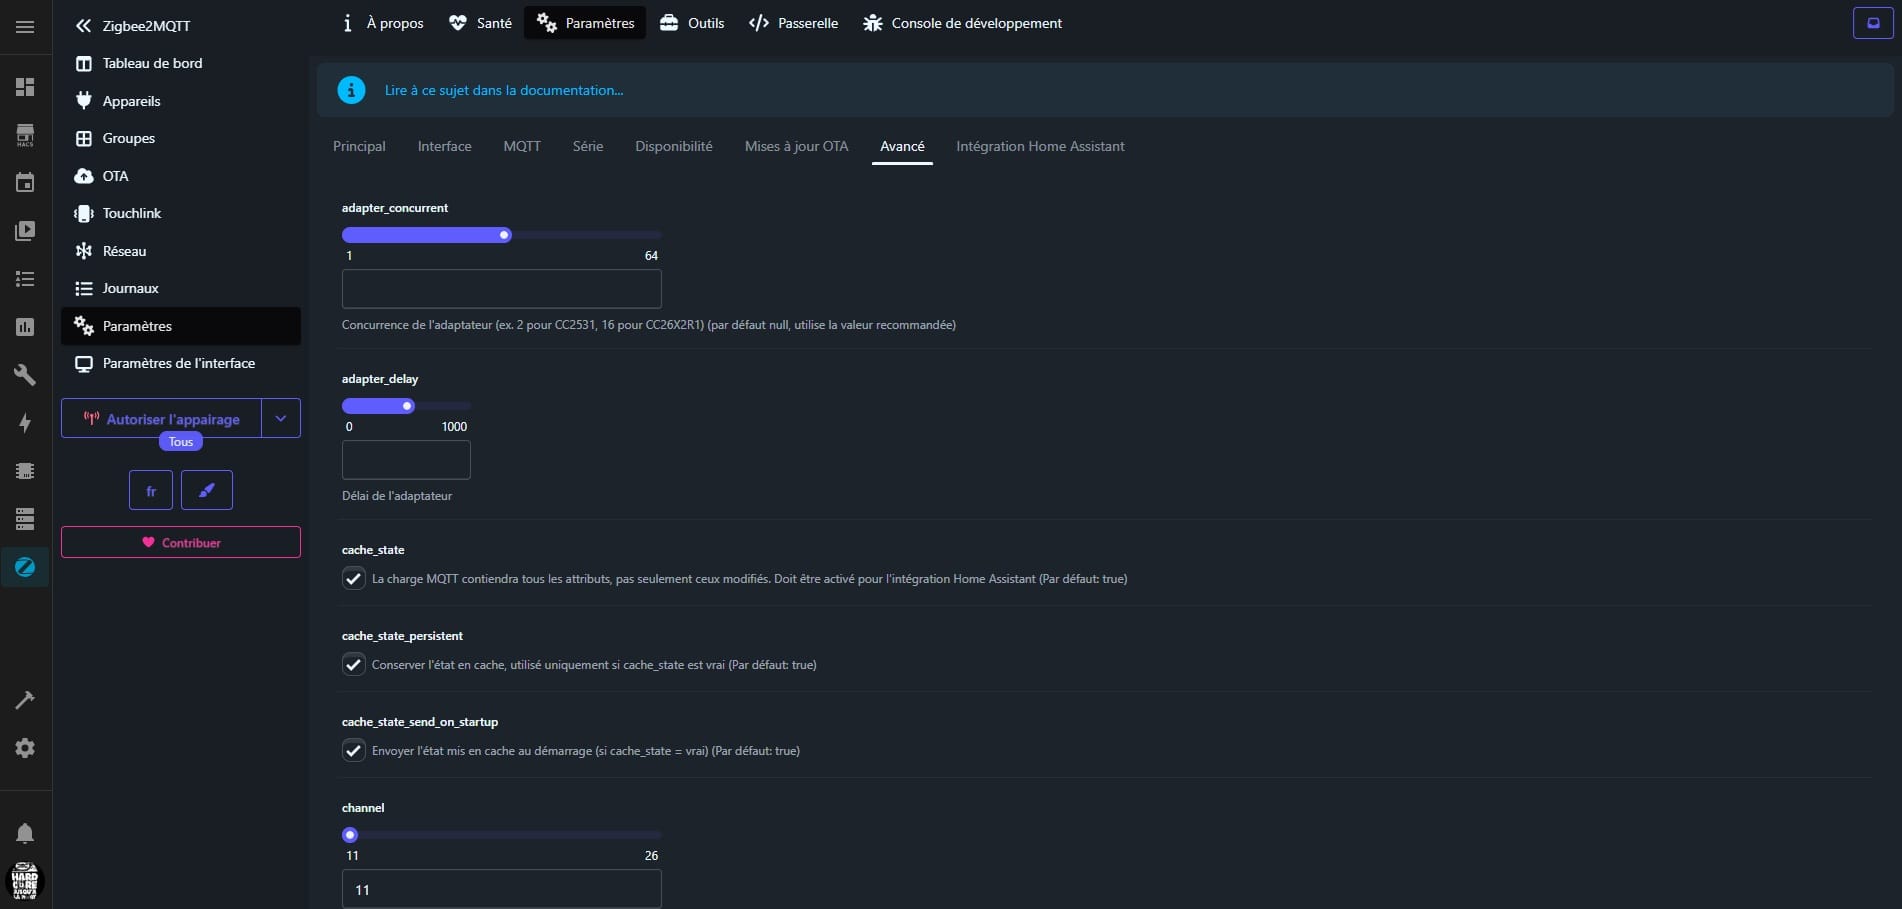The height and width of the screenshot is (909, 1902).
Task: Collapse the Zigbee2MQTT sidebar with double chevron
Action: pyautogui.click(x=83, y=26)
